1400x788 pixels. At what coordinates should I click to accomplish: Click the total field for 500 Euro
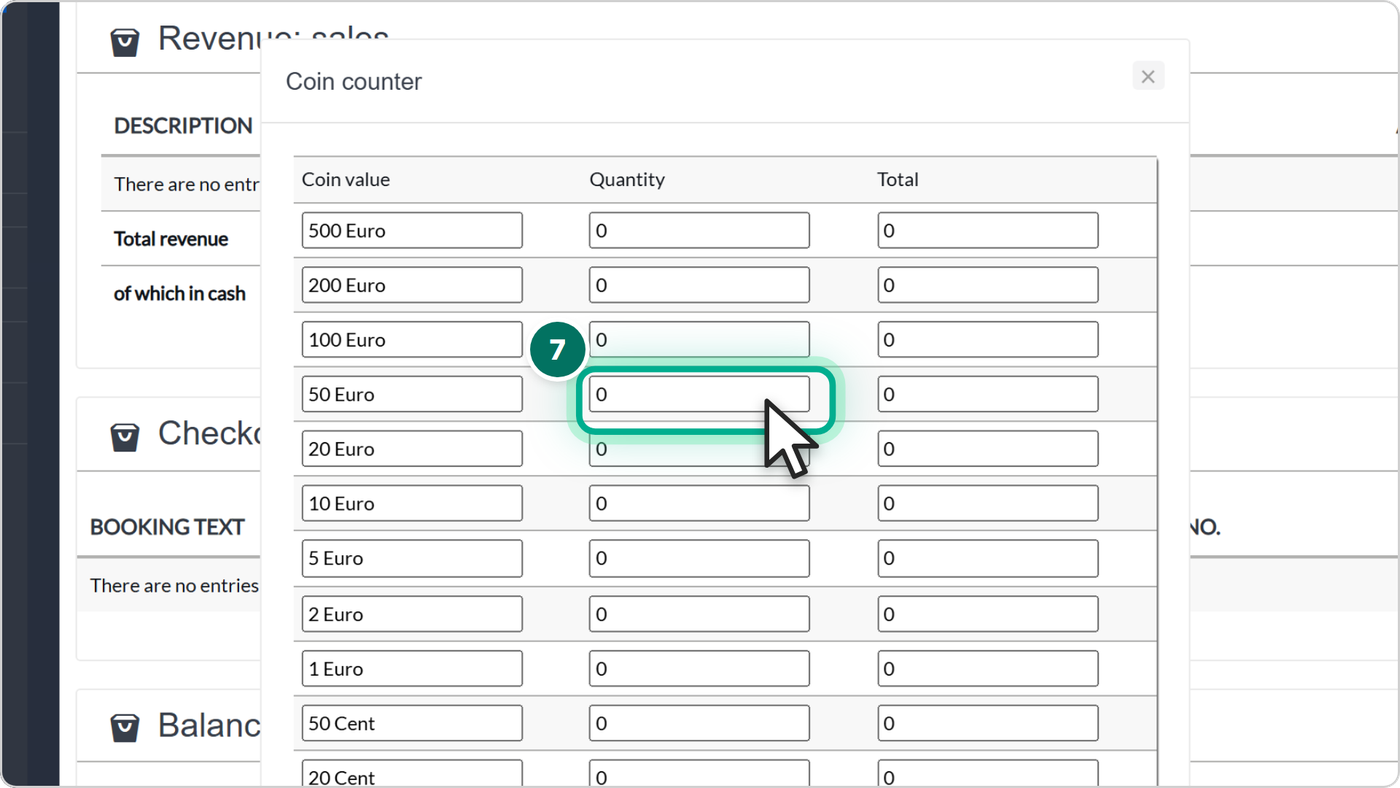pyautogui.click(x=988, y=230)
